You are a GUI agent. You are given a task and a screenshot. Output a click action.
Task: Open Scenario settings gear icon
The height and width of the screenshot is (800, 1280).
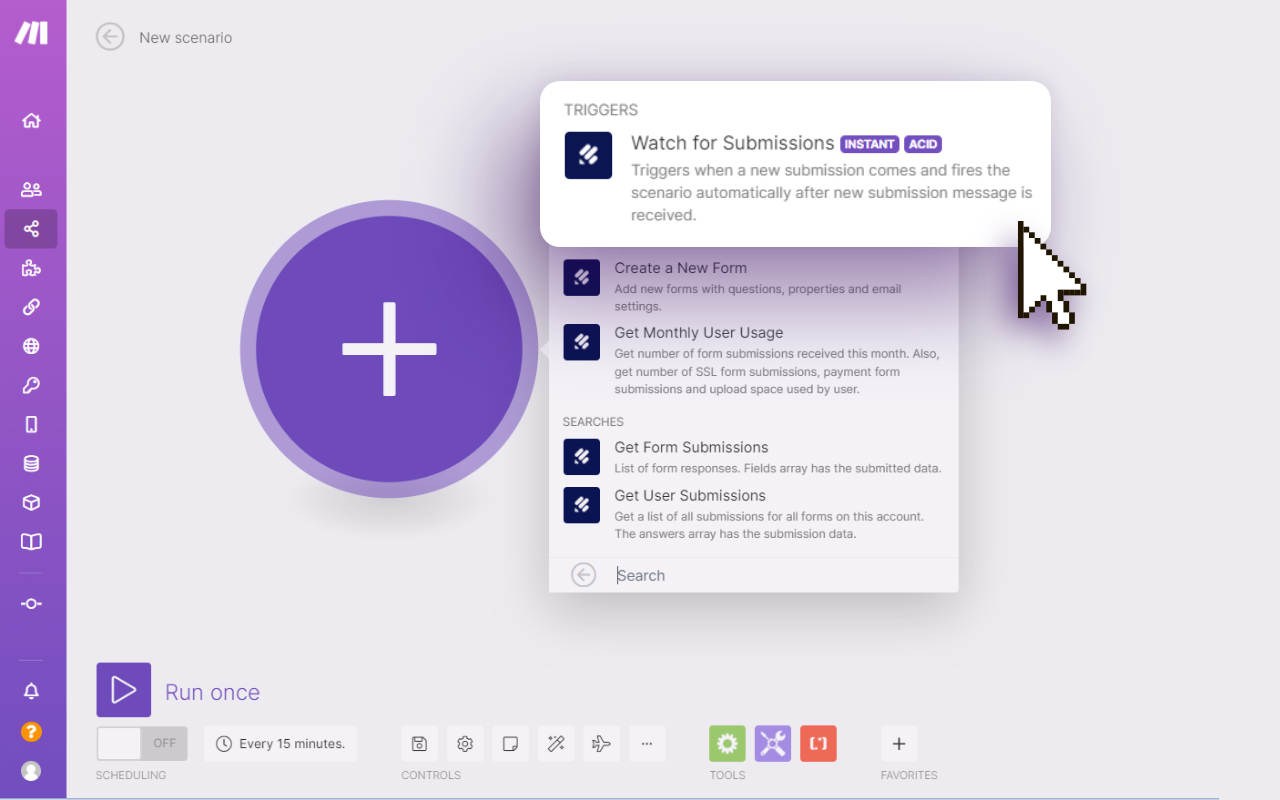pos(465,744)
